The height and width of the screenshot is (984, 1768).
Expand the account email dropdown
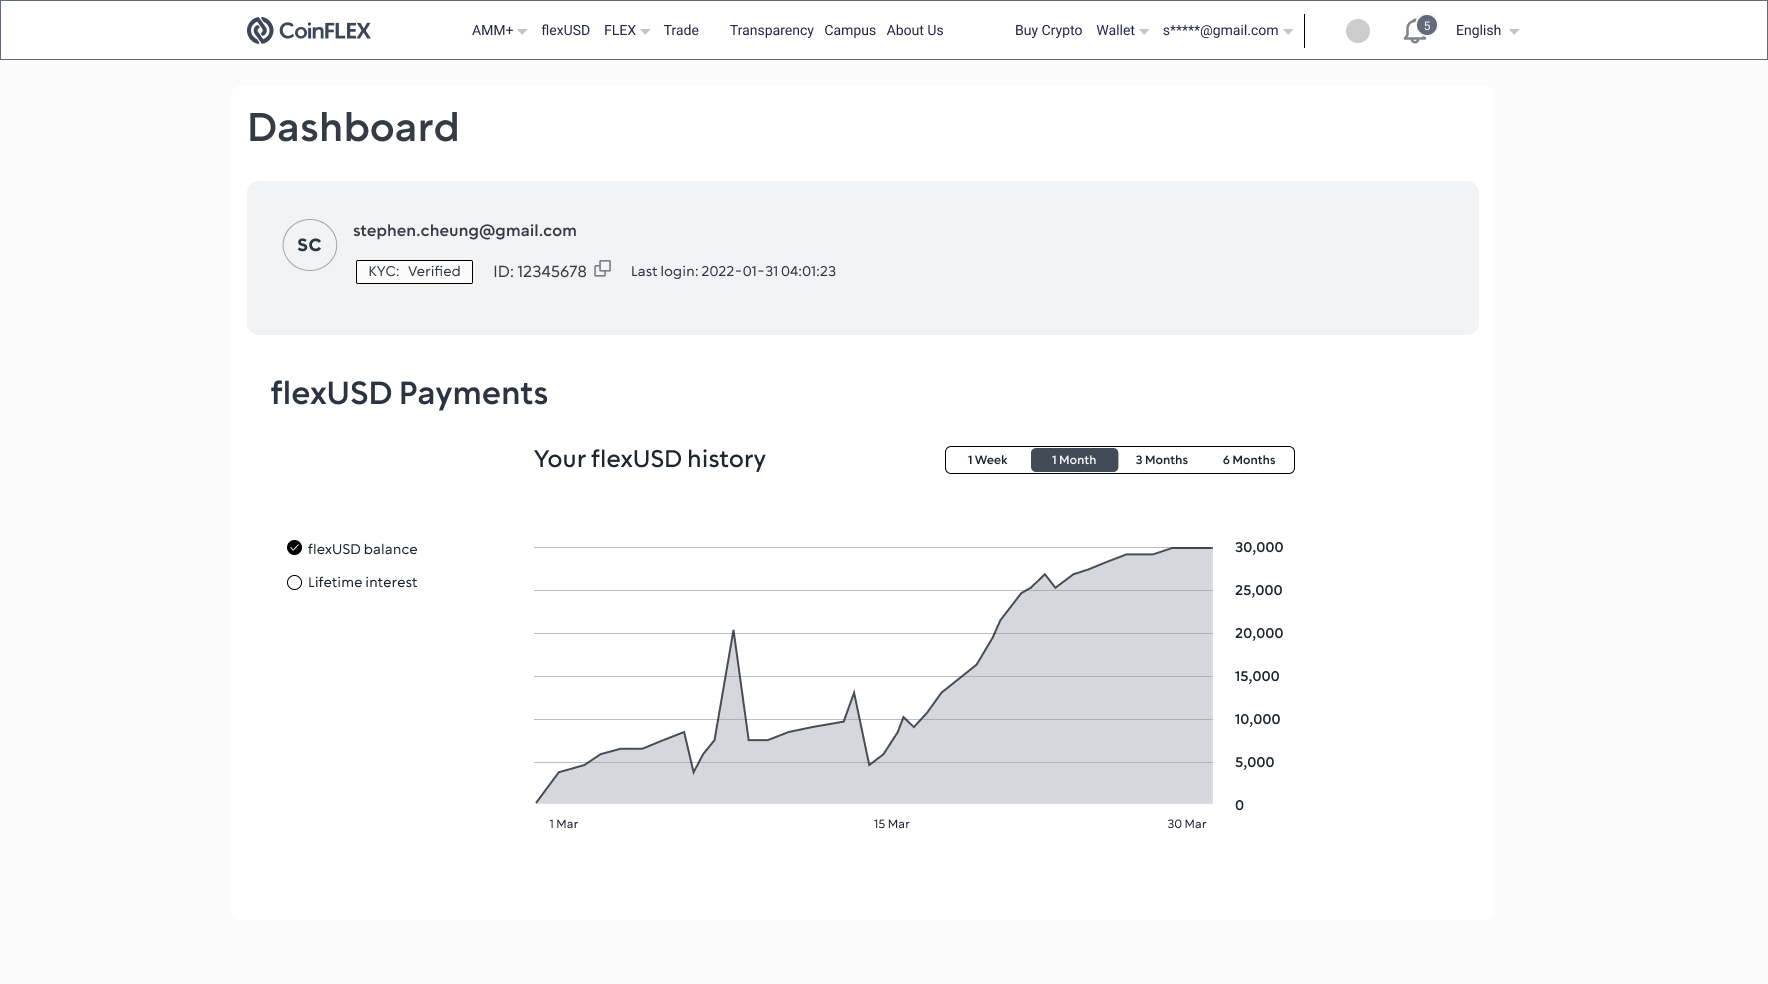pos(1227,31)
